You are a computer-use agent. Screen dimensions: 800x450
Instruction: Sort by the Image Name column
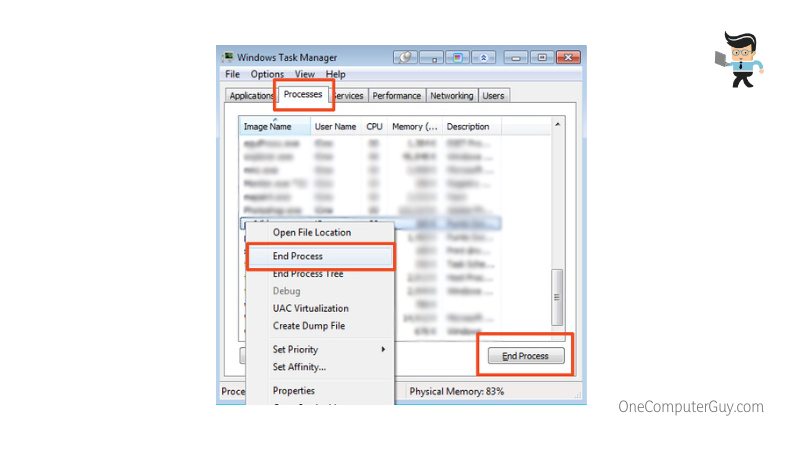click(x=274, y=127)
